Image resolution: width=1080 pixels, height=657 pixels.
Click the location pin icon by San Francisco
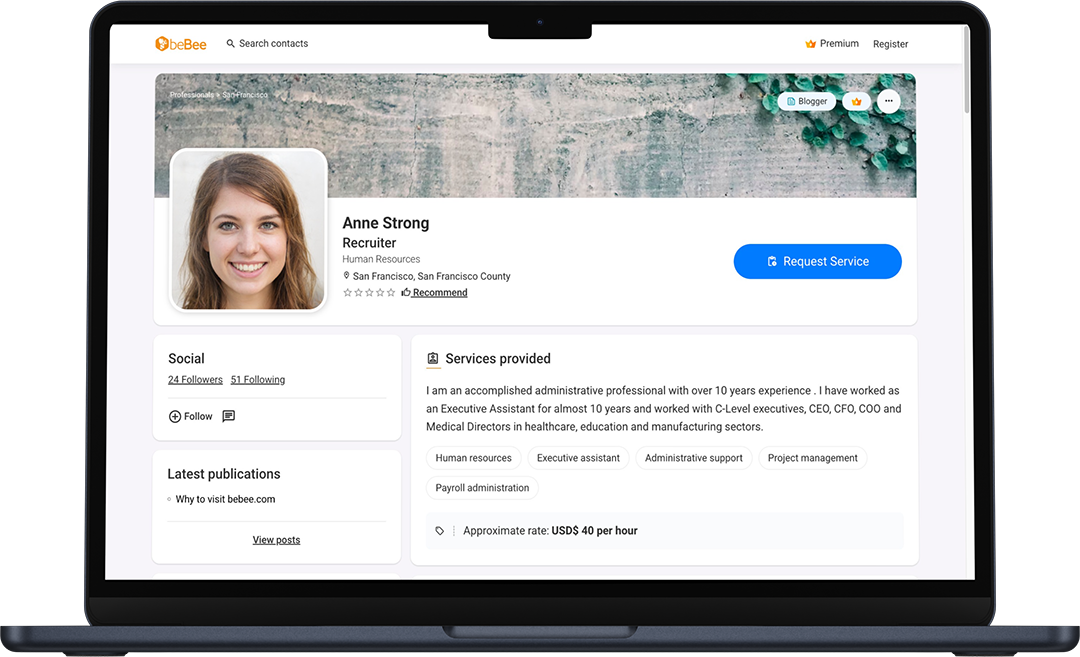tap(347, 276)
